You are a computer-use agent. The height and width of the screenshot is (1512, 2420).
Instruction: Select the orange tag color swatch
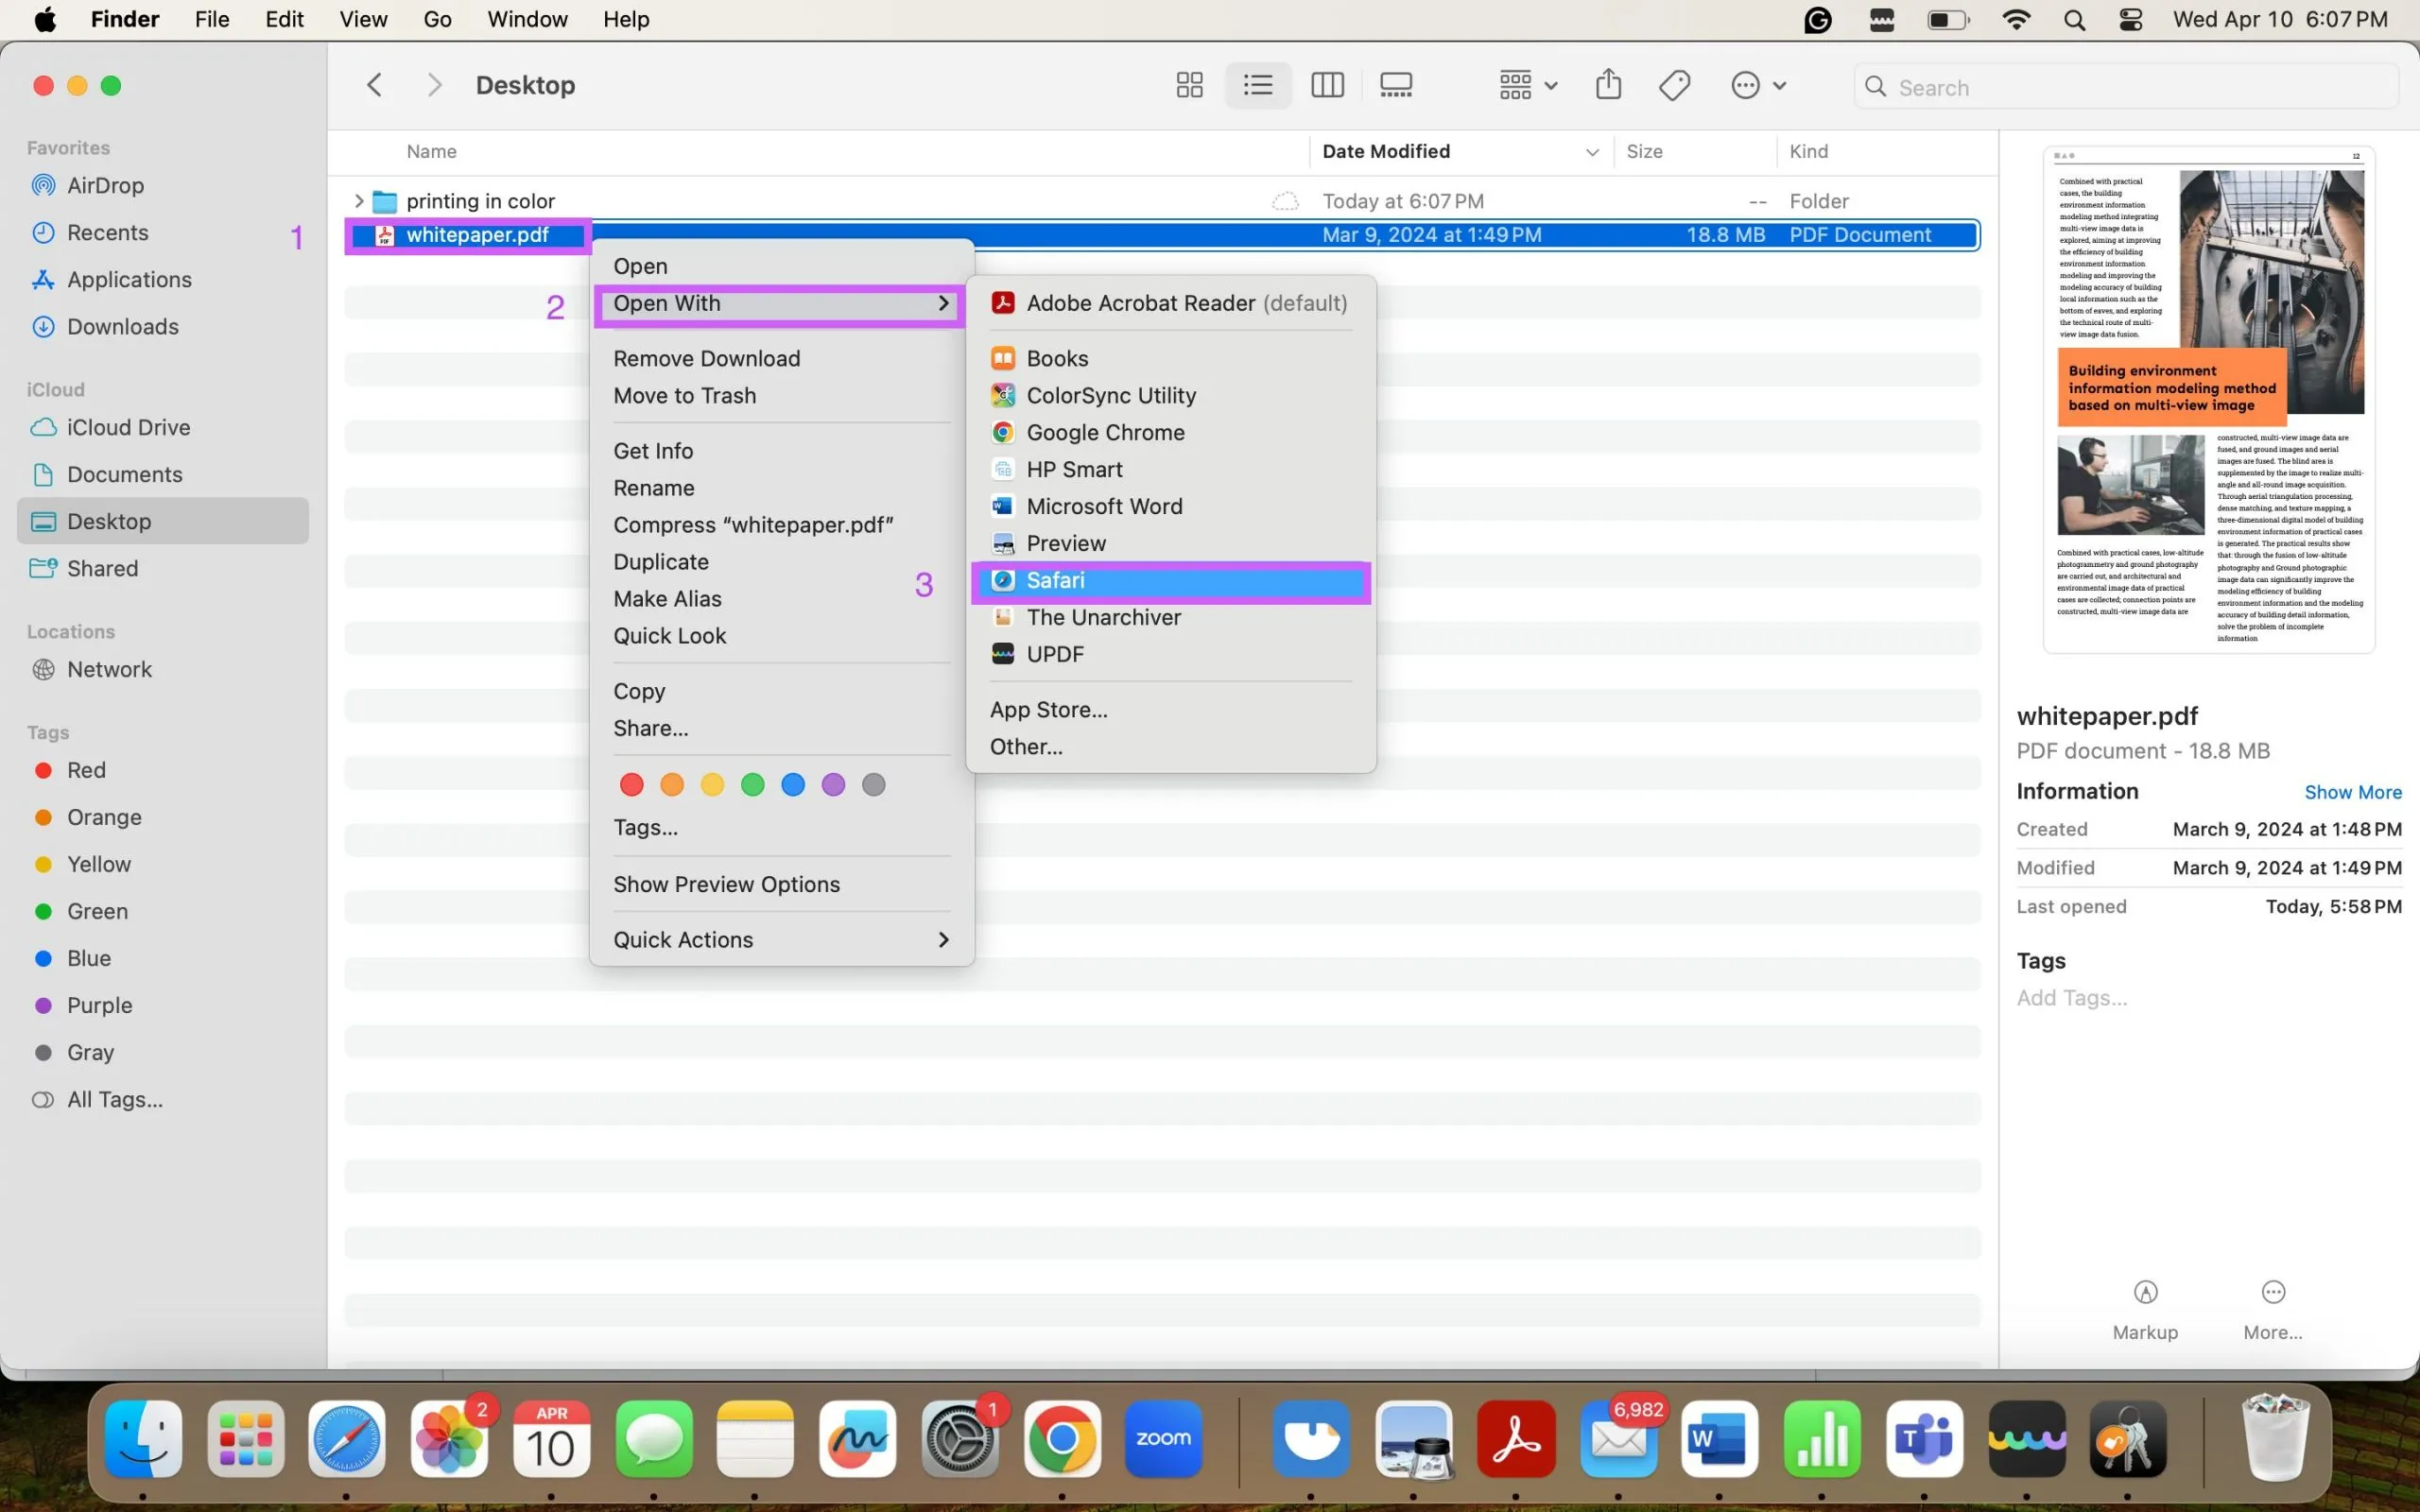click(671, 783)
